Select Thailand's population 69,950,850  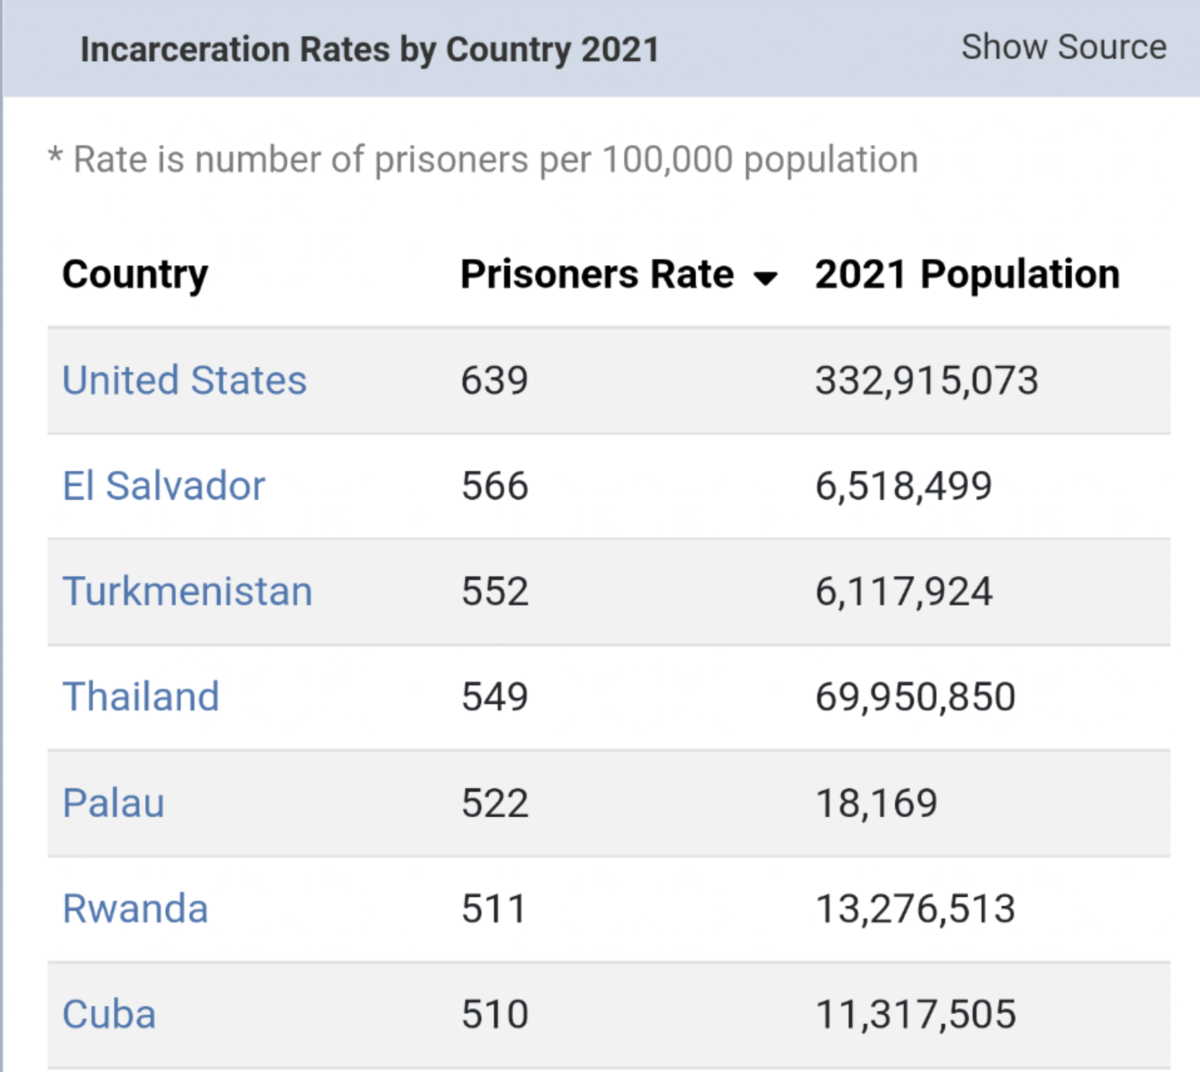915,697
